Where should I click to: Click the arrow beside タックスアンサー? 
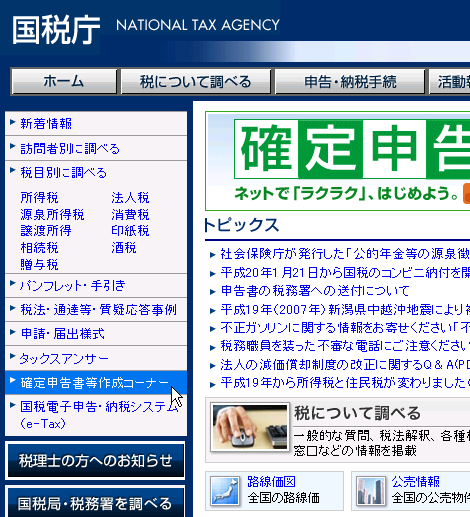pyautogui.click(x=13, y=356)
